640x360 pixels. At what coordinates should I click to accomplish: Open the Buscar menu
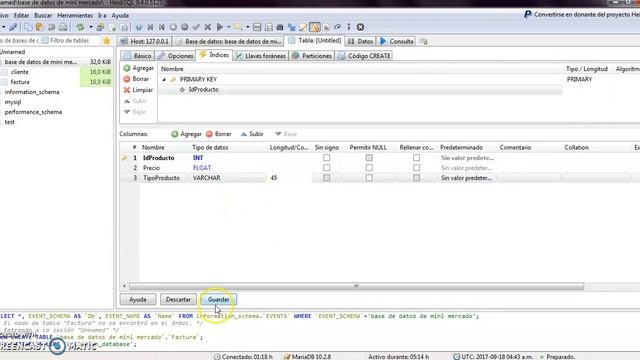coord(43,15)
